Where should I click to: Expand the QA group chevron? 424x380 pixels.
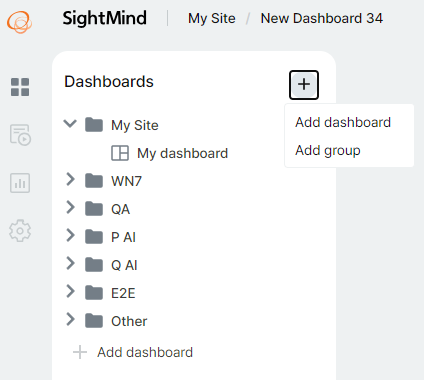coord(70,207)
